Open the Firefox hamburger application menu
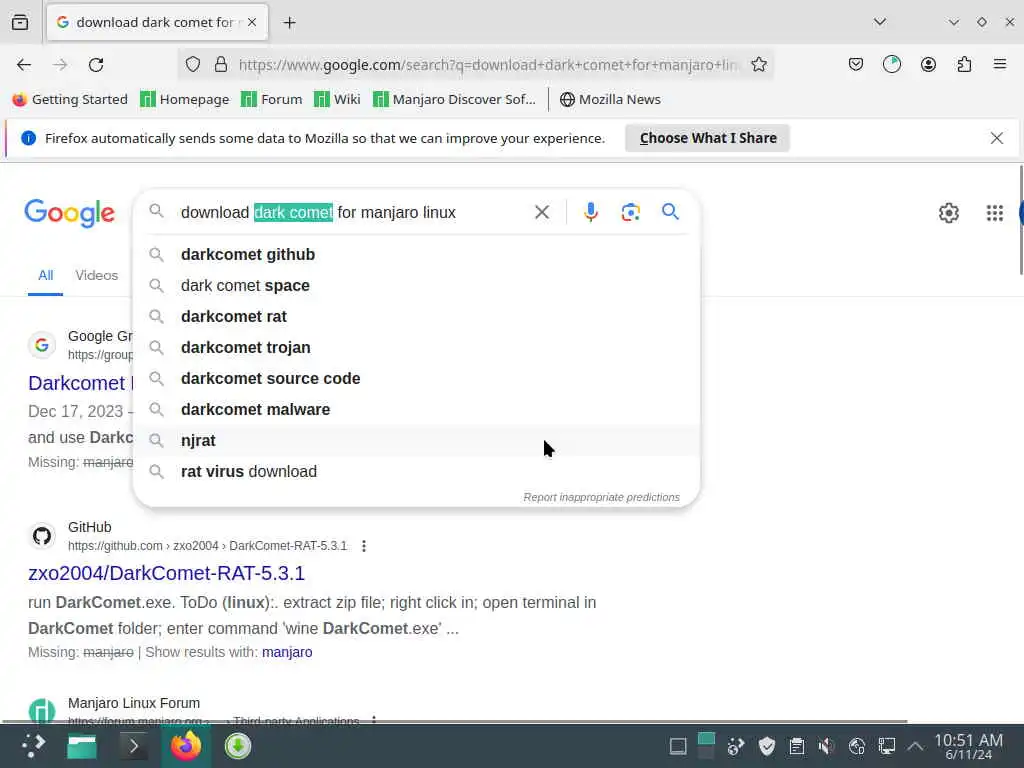This screenshot has height=768, width=1024. coord(1000,64)
